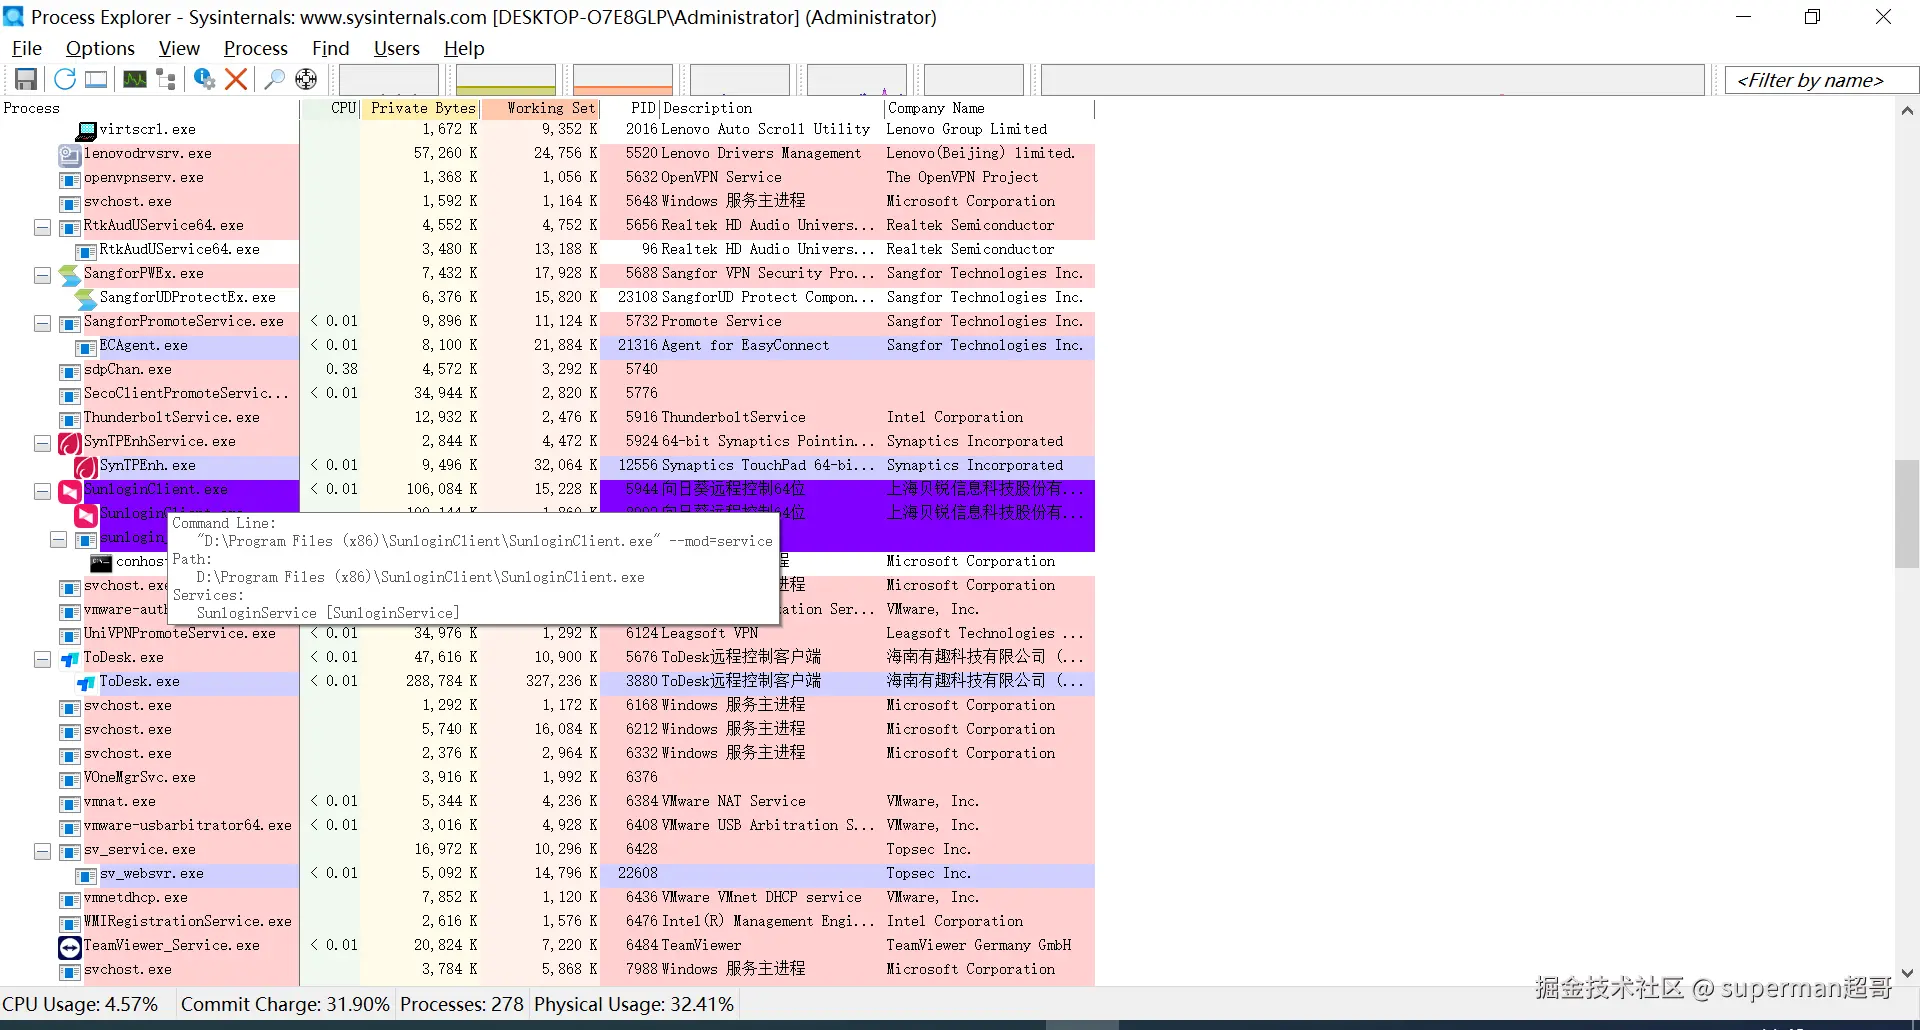Click the Save toolbar icon

tap(26, 79)
